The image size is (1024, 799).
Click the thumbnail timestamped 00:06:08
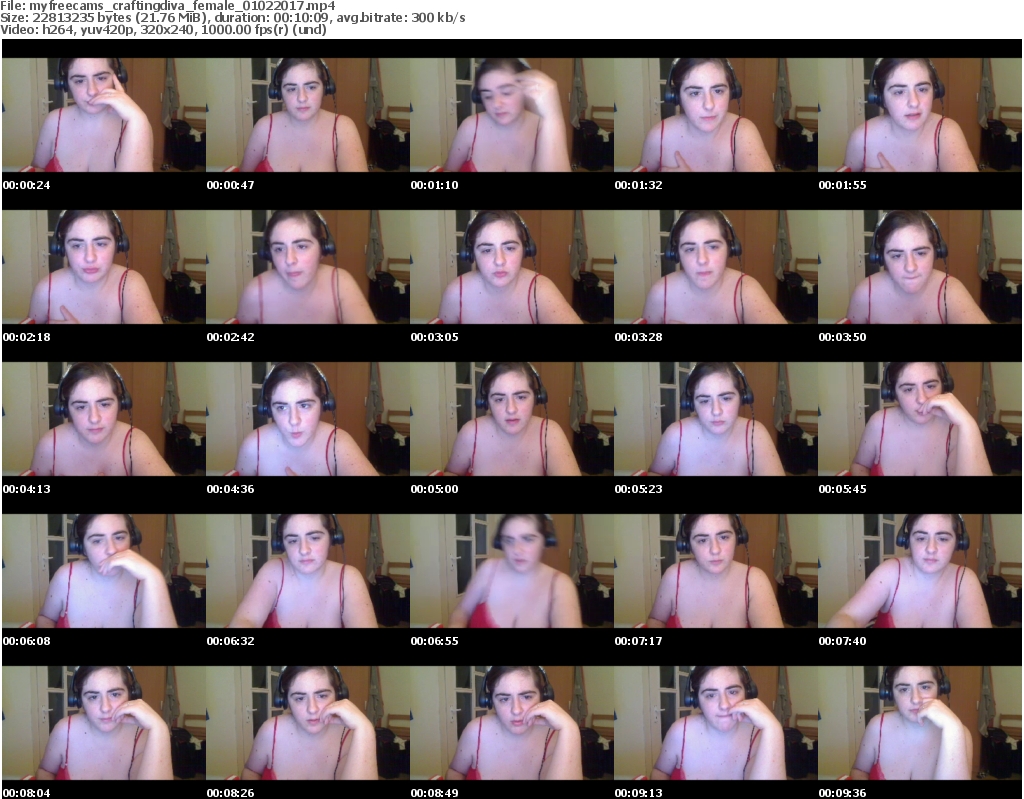(104, 571)
